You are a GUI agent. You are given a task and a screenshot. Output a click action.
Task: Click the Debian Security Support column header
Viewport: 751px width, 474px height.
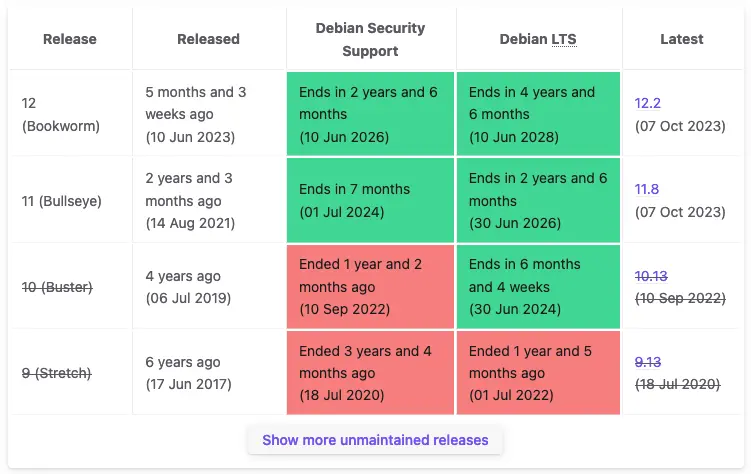coord(370,39)
